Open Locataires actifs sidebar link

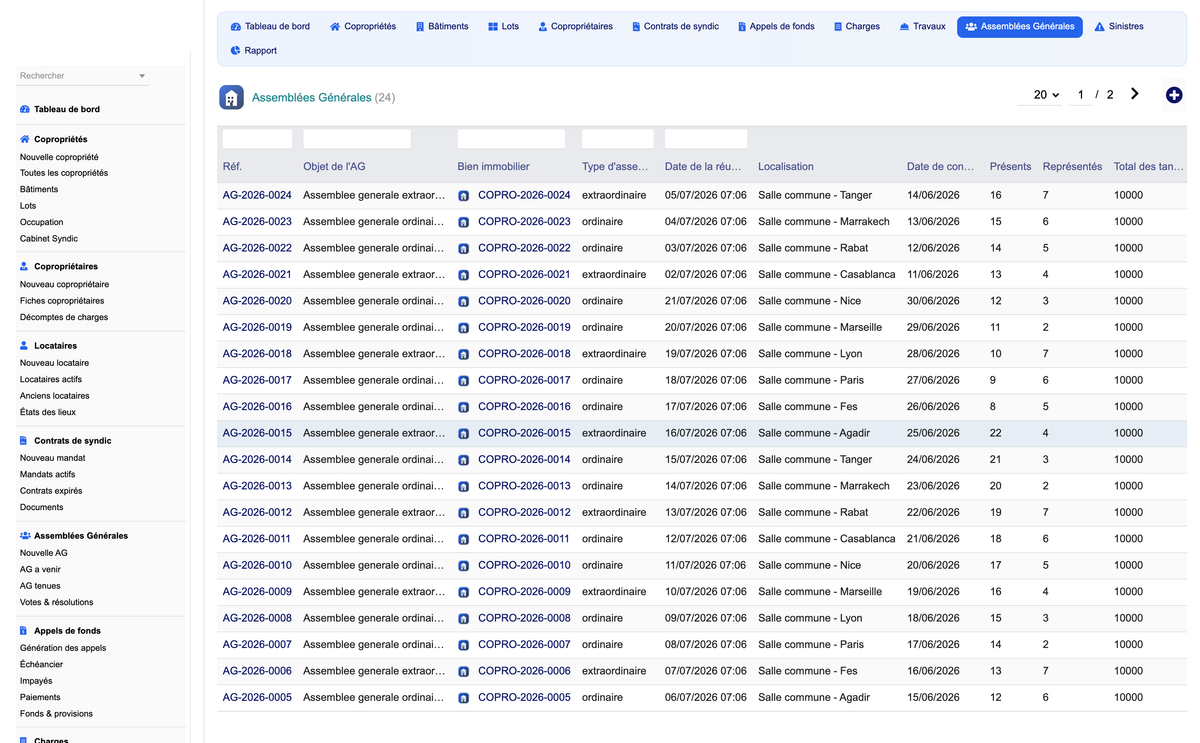[x=51, y=380]
